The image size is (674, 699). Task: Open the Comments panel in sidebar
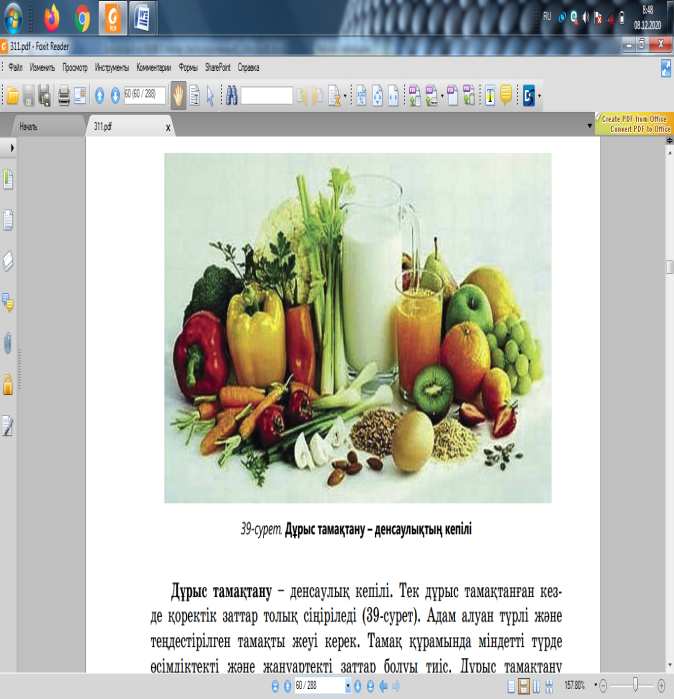point(9,302)
